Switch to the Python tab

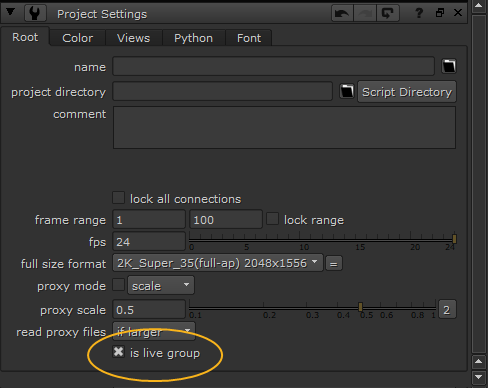[193, 38]
